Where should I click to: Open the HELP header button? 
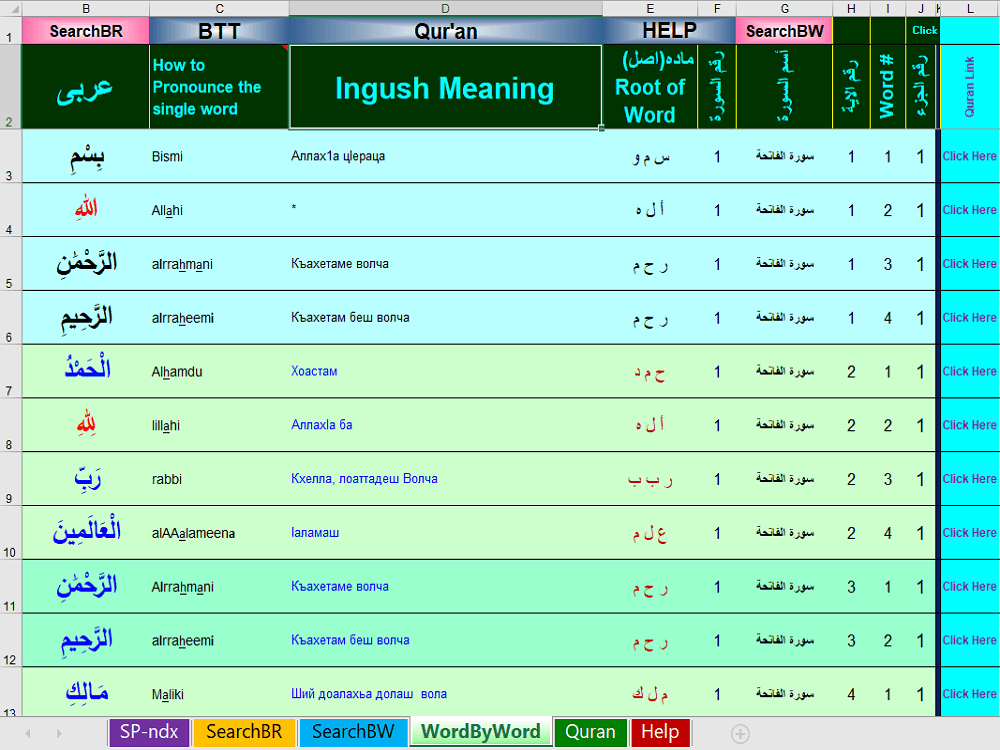(x=669, y=31)
